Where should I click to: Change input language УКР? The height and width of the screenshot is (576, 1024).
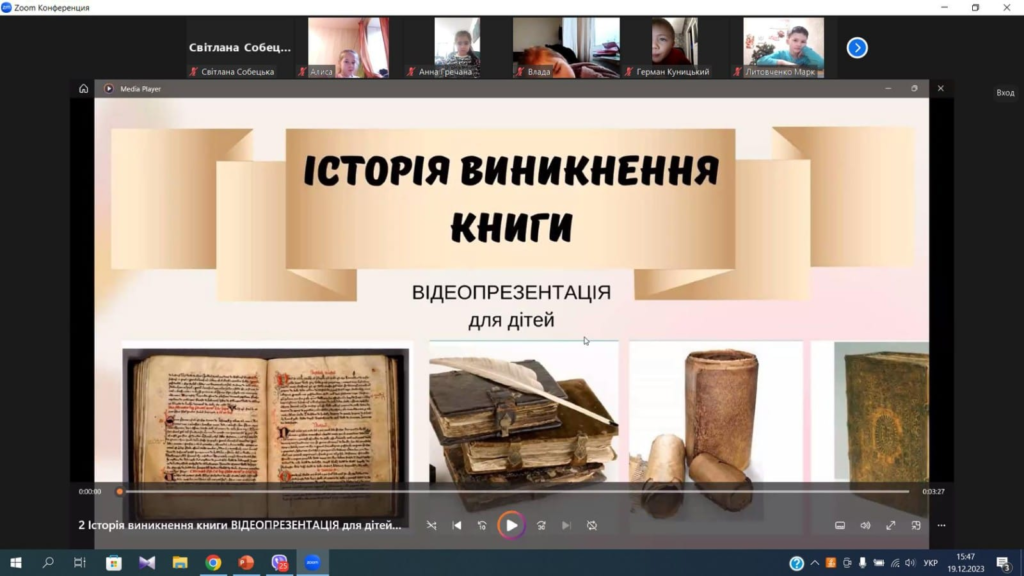tap(931, 563)
